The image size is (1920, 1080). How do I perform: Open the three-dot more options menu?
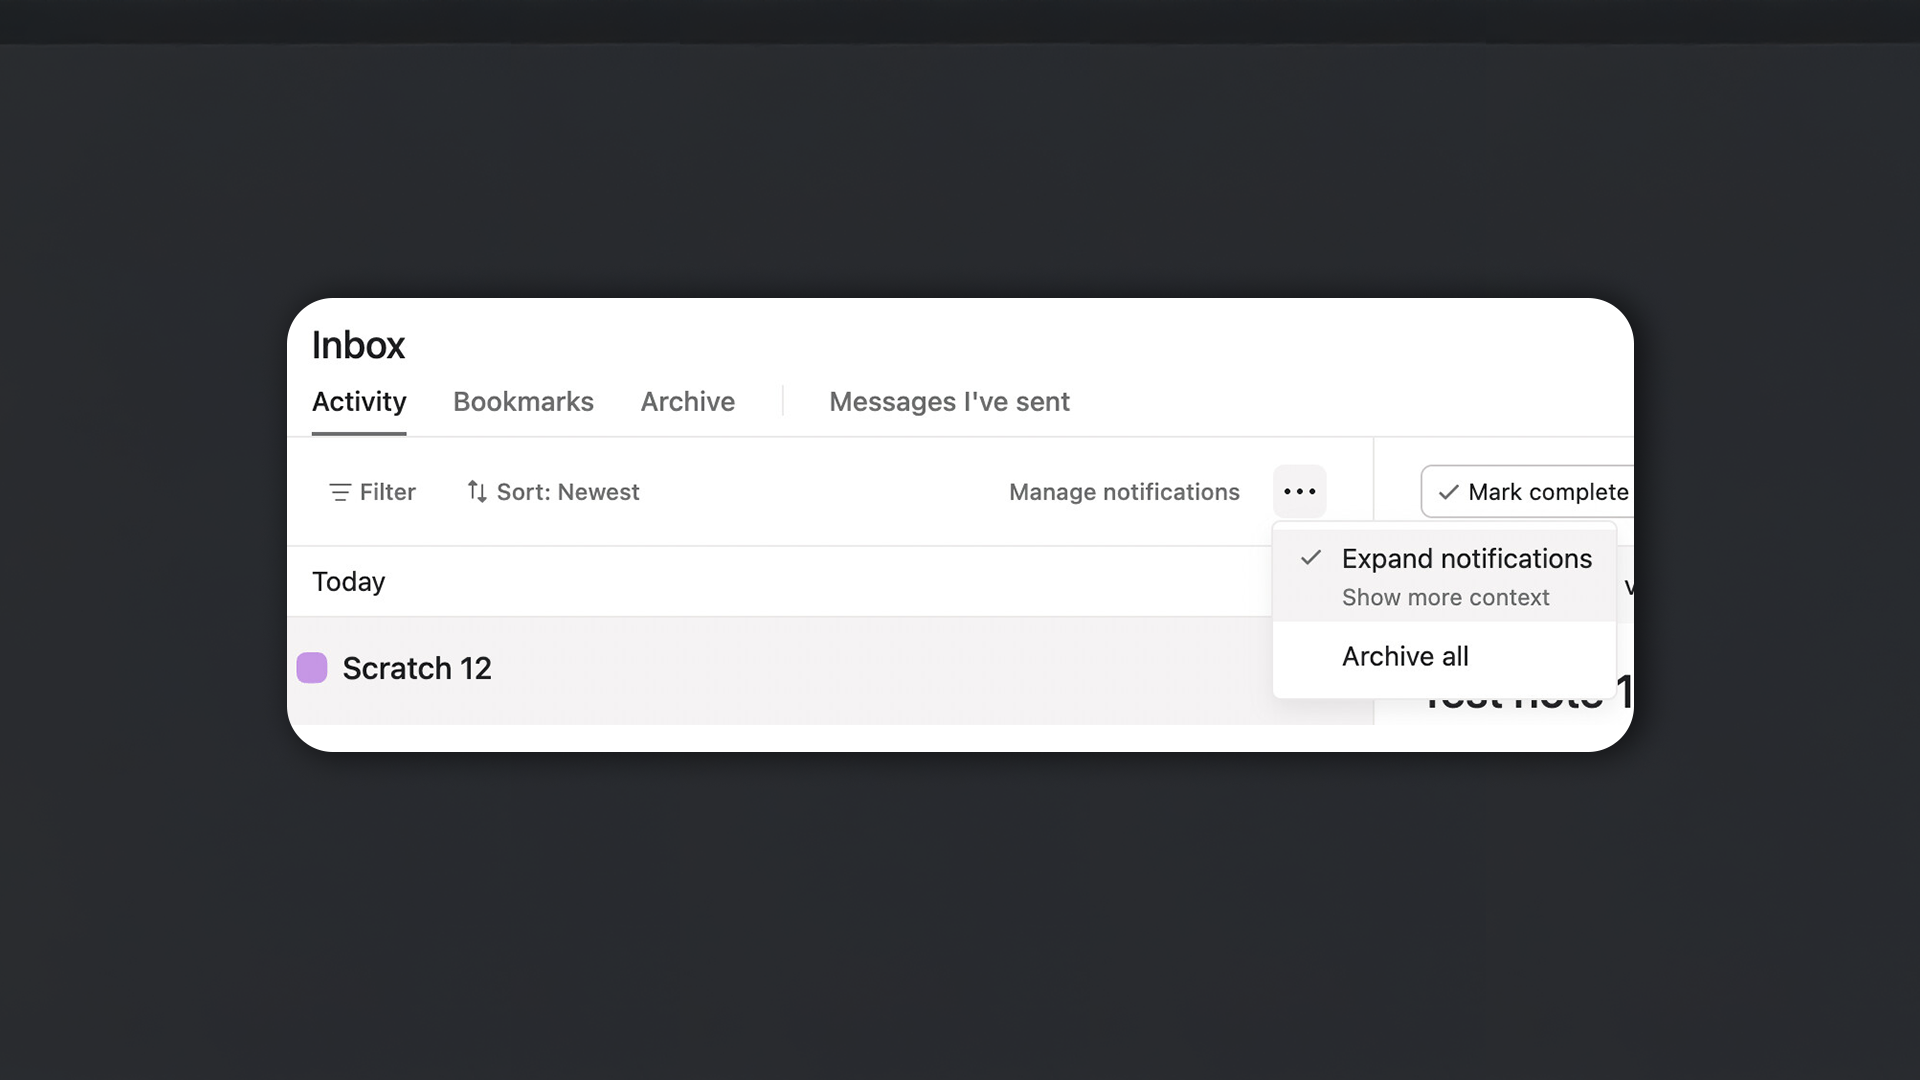(x=1299, y=492)
